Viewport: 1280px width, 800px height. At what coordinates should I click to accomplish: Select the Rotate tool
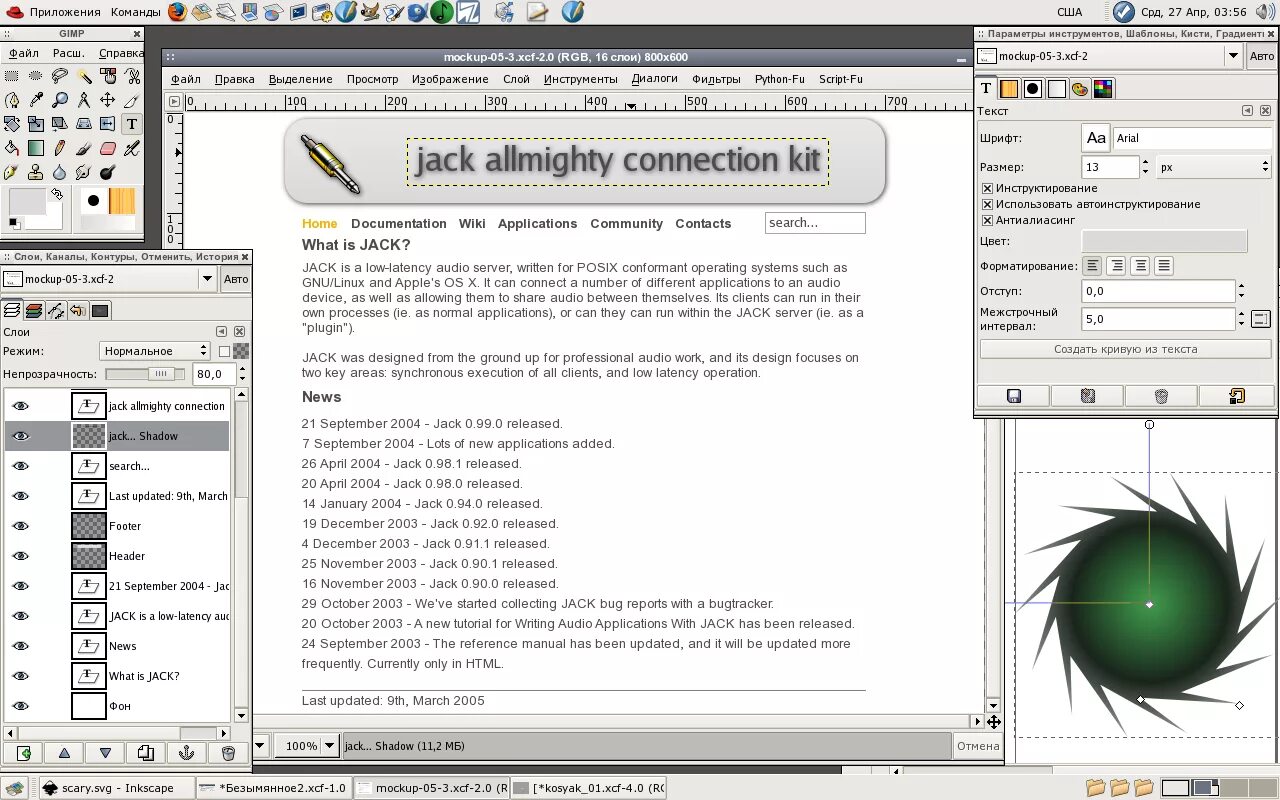click(11, 124)
